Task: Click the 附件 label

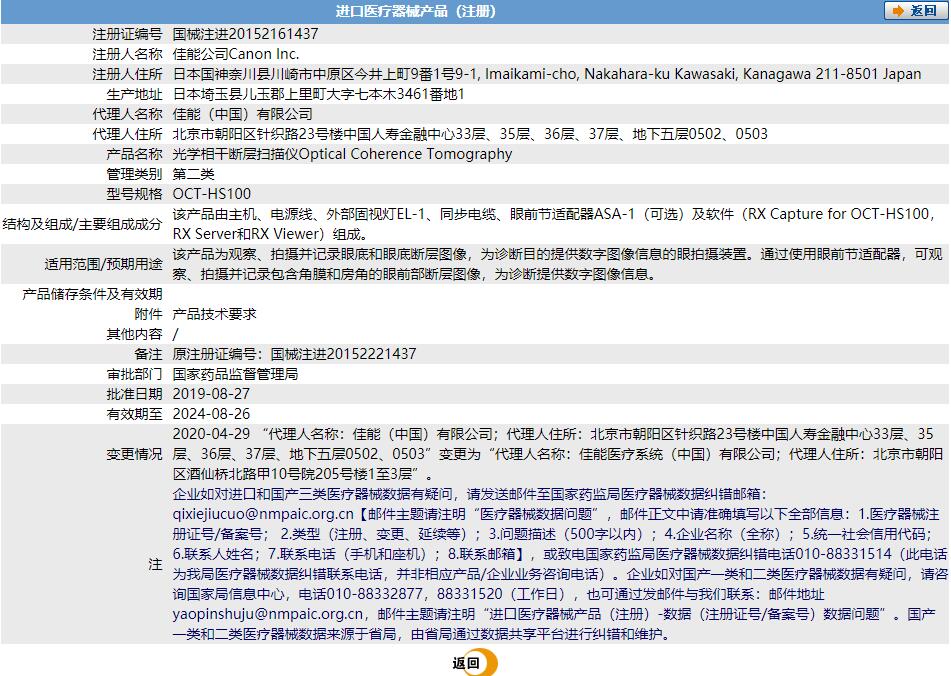Action: coord(149,314)
